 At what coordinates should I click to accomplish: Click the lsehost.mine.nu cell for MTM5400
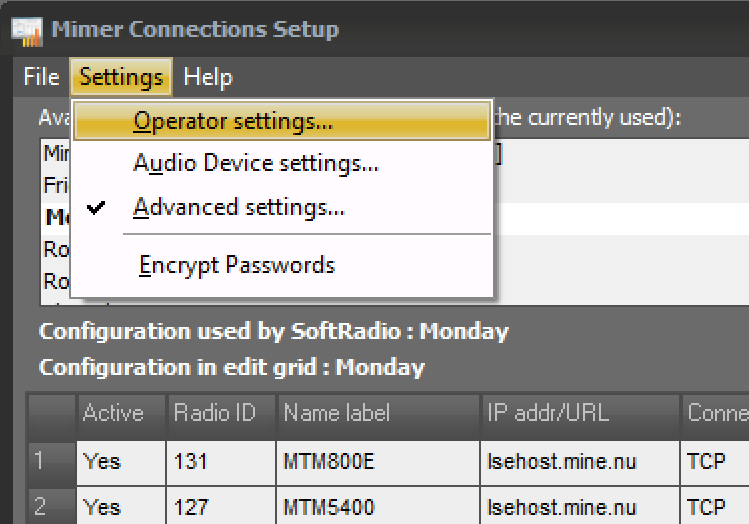(580, 506)
